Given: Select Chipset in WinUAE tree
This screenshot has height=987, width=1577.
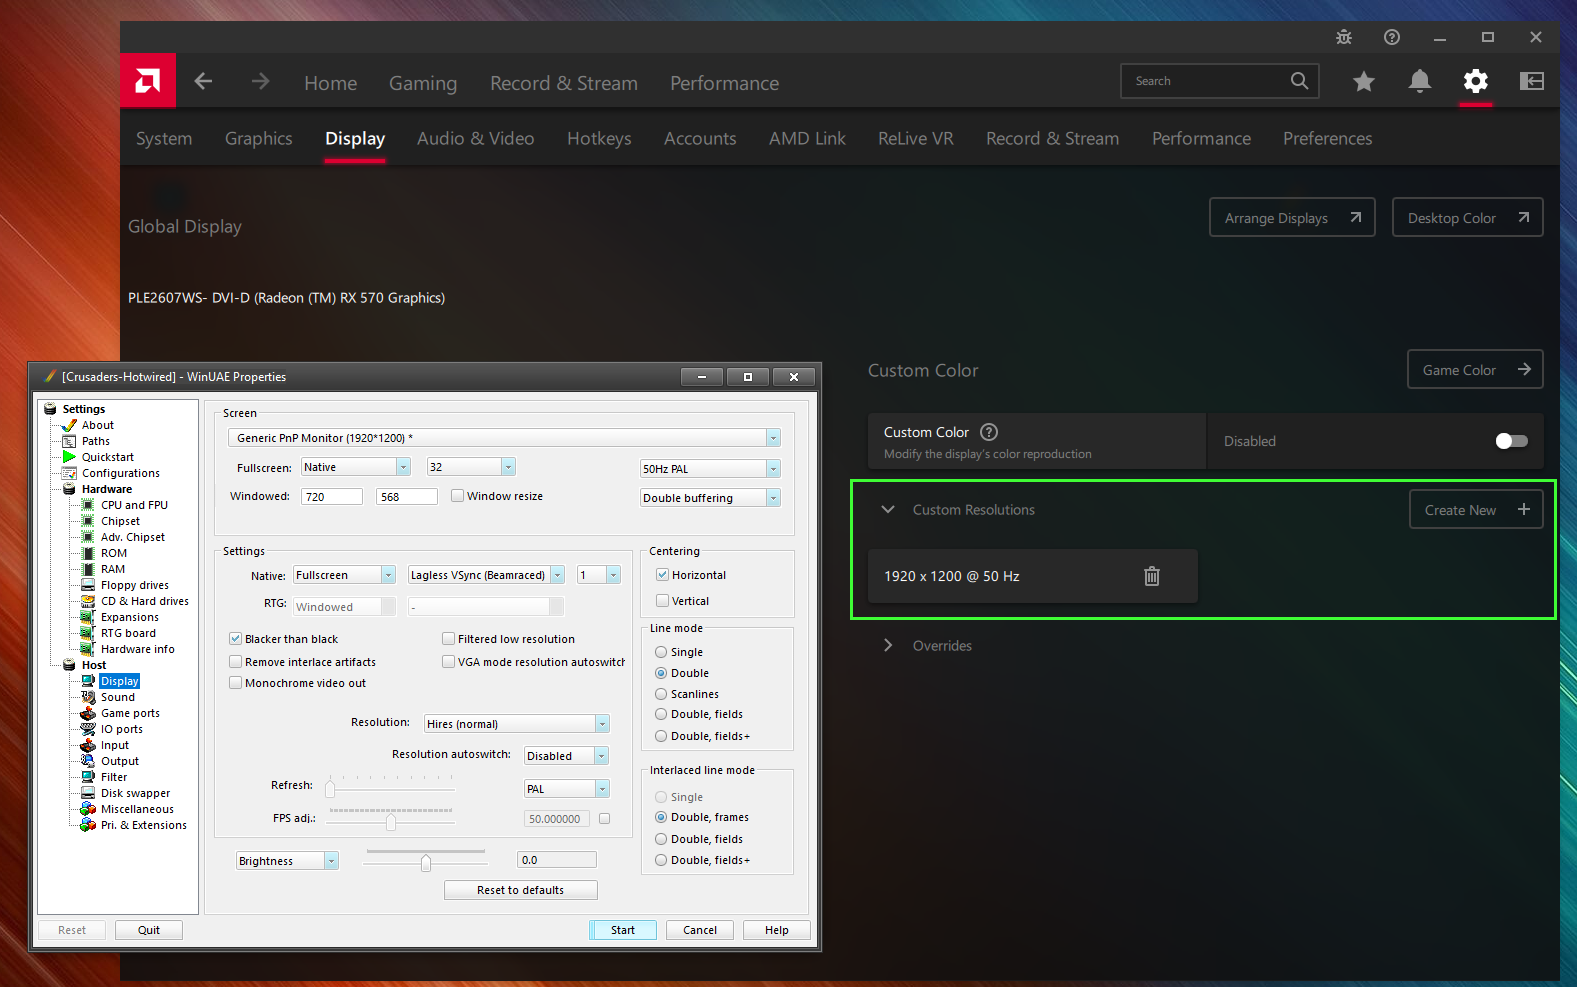Looking at the screenshot, I should [x=120, y=521].
